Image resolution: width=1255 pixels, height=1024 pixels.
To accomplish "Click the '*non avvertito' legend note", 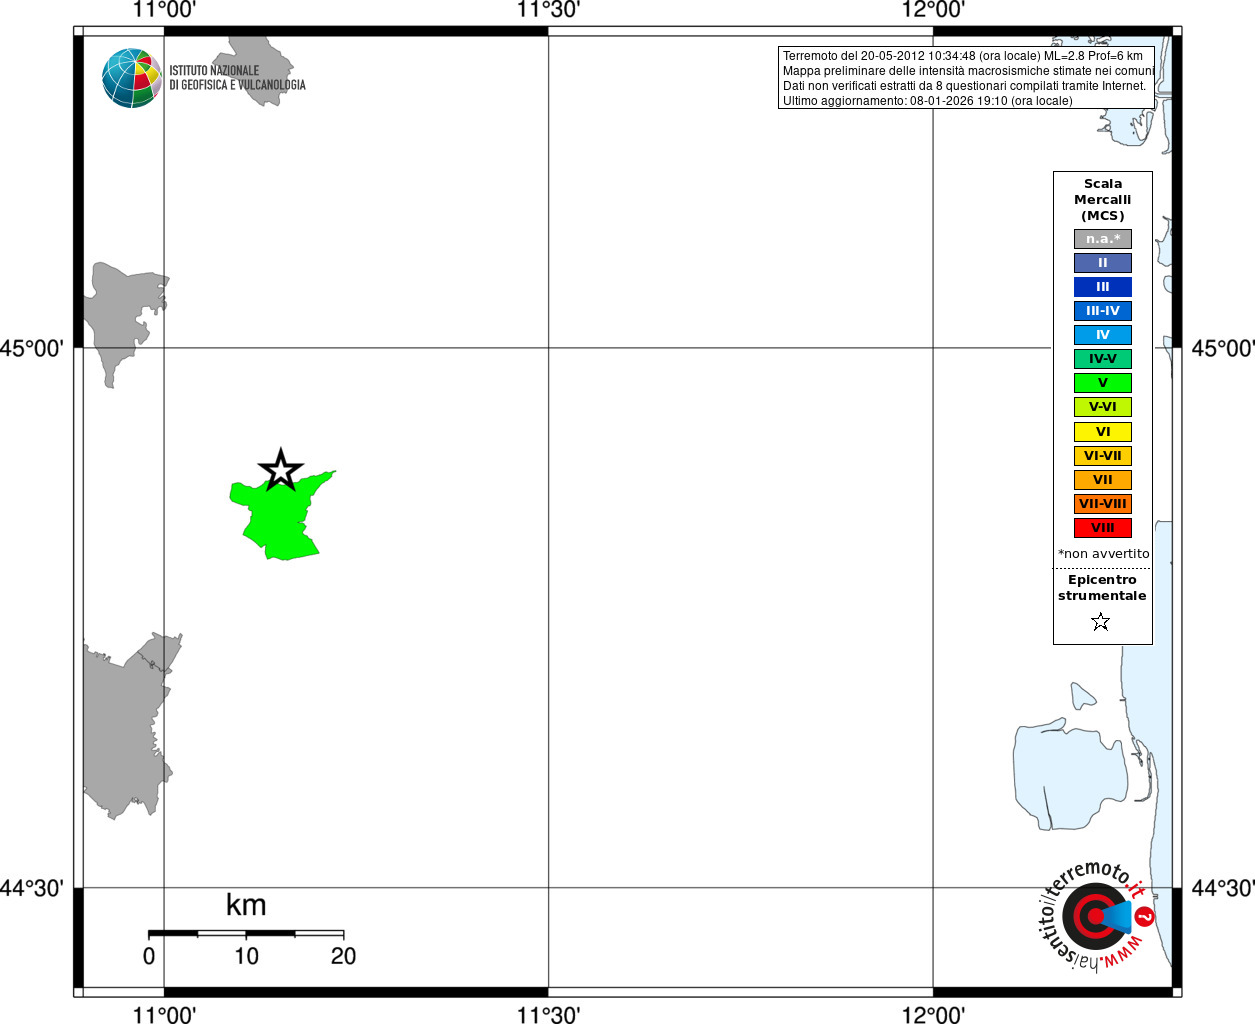I will [1104, 554].
